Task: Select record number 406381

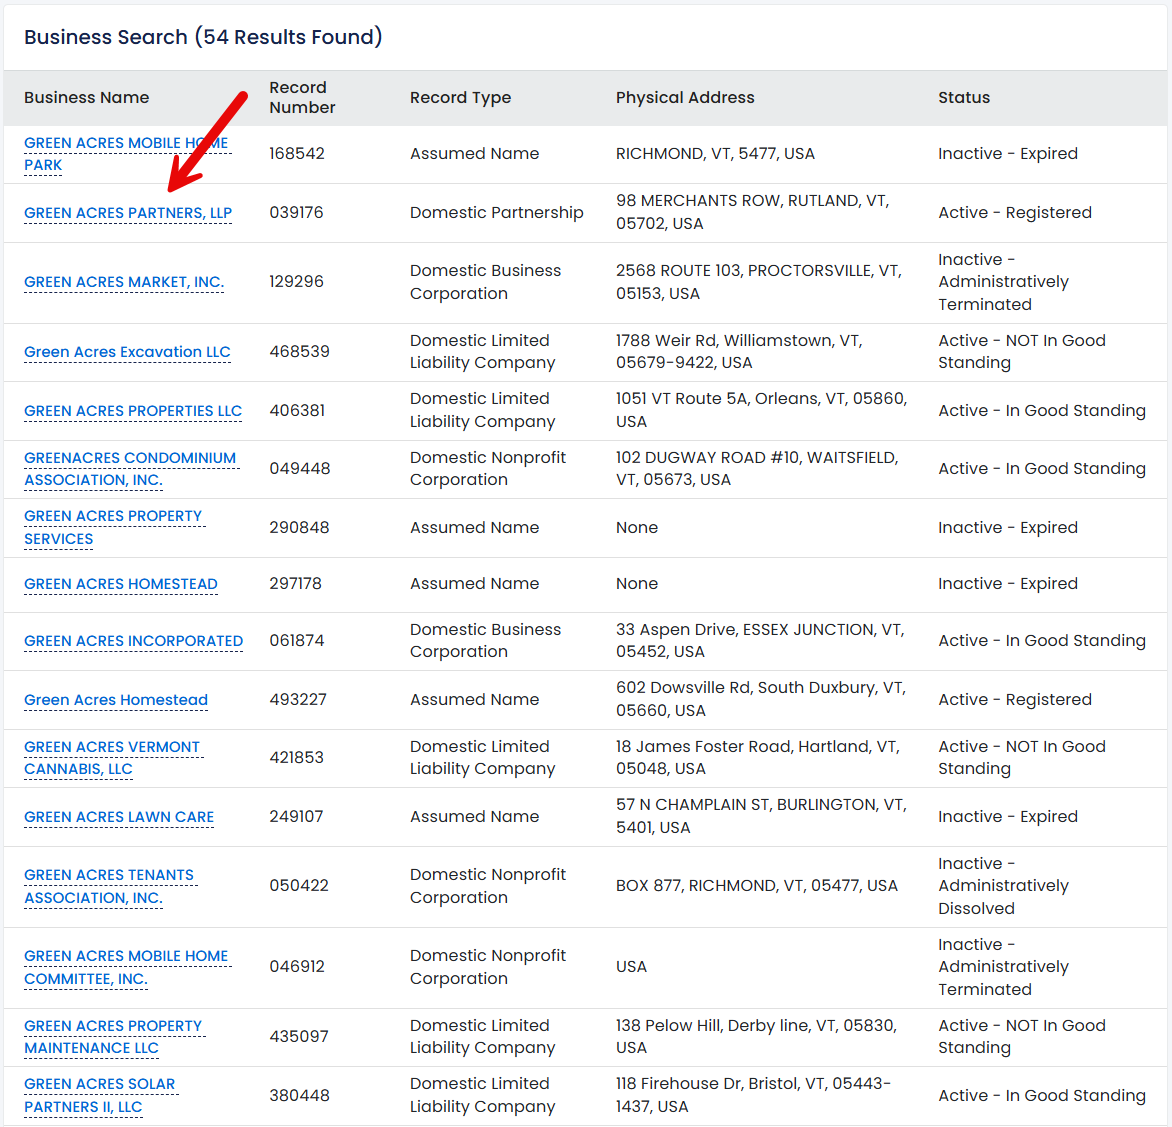Action: coord(297,410)
